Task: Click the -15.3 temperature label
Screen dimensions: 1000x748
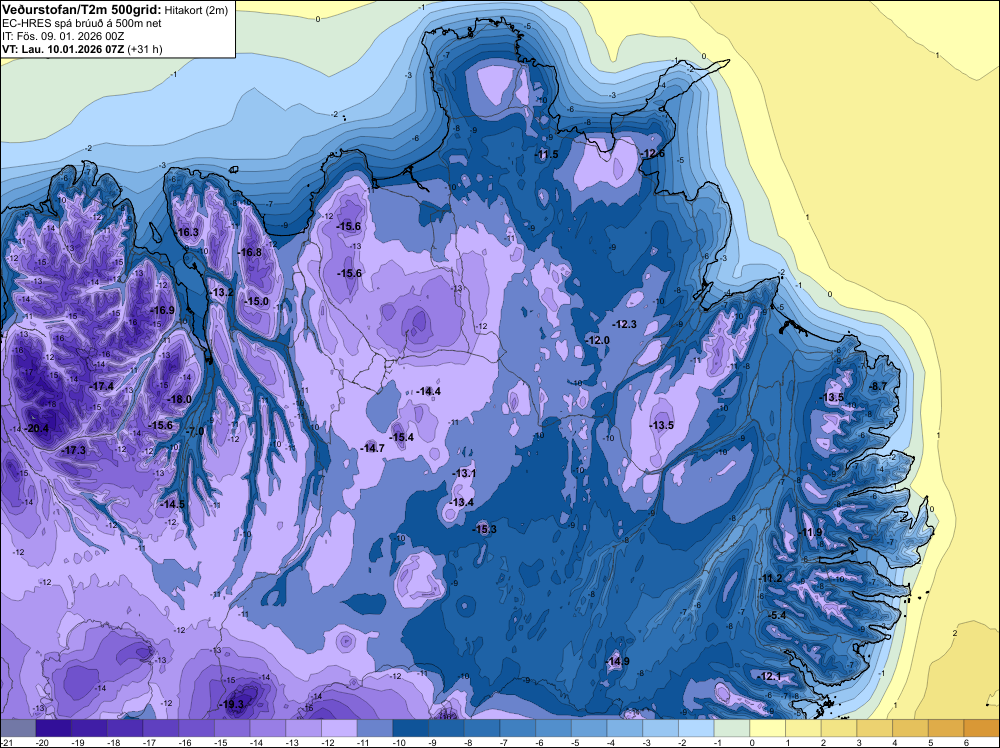Action: [484, 529]
